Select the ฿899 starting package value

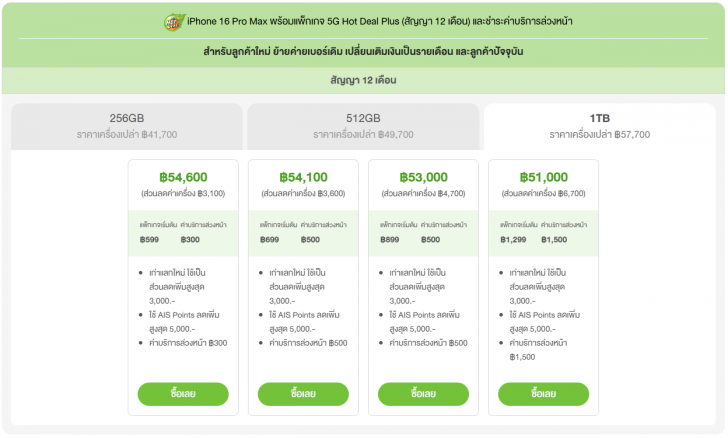[x=390, y=240]
